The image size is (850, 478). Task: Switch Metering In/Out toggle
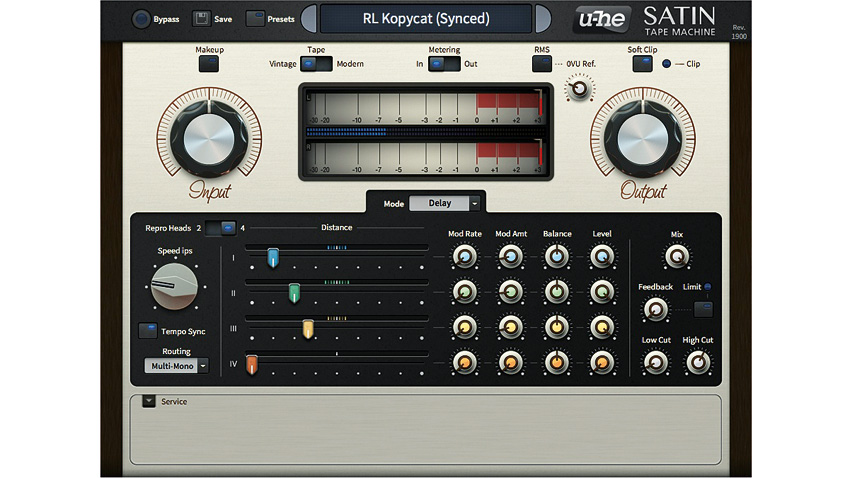coord(444,64)
